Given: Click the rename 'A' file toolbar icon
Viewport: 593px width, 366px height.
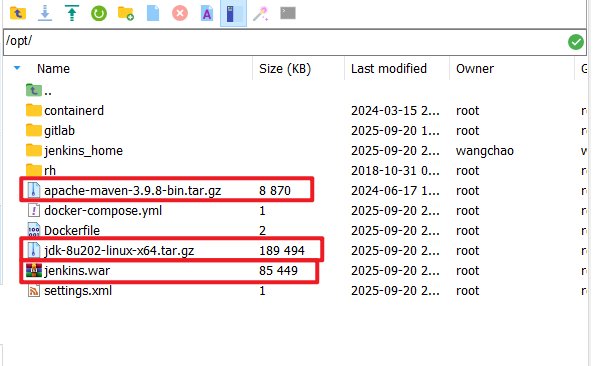Looking at the screenshot, I should [x=207, y=14].
